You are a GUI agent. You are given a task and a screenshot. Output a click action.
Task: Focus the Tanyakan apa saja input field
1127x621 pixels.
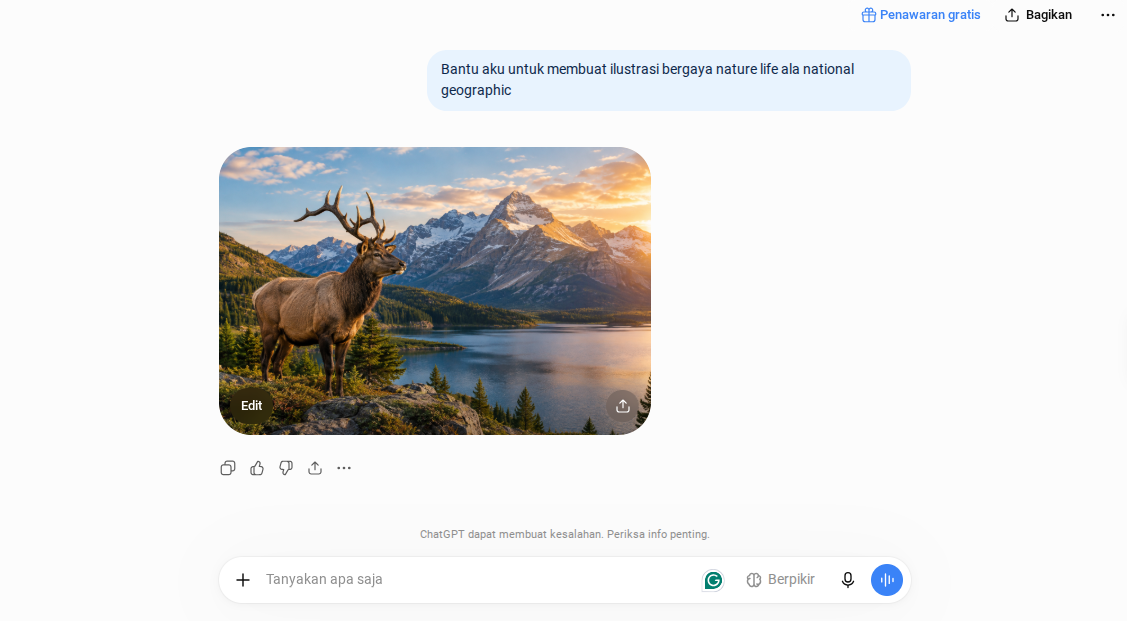(478, 579)
